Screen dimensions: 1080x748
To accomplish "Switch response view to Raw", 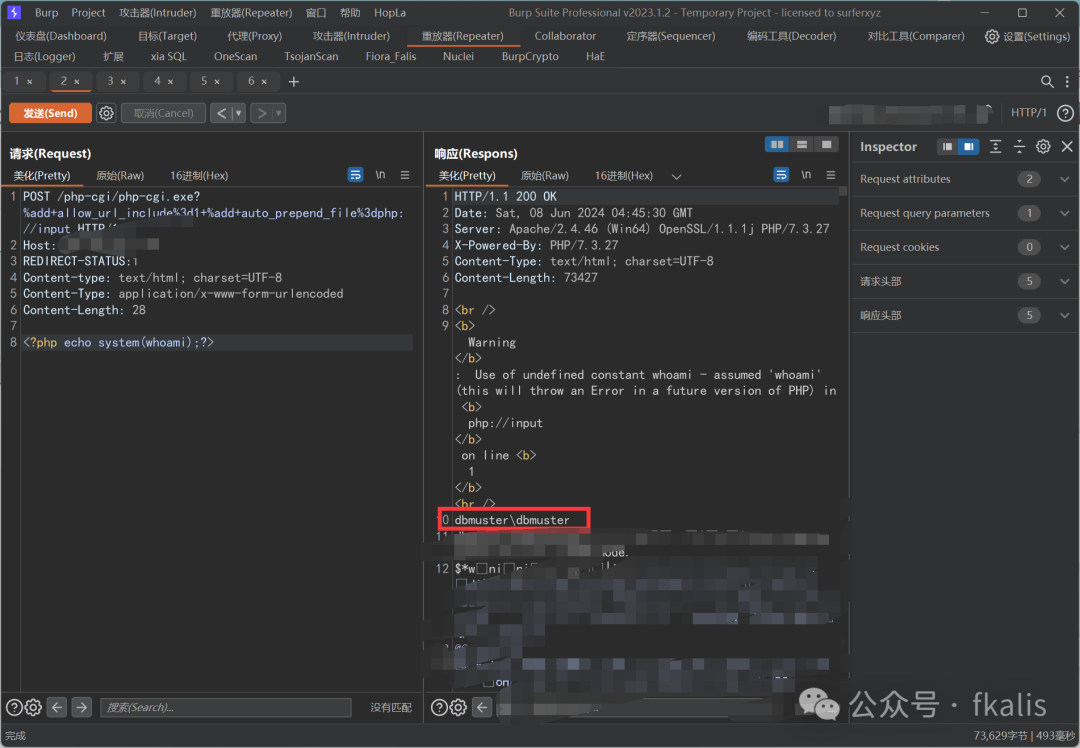I will tap(545, 176).
